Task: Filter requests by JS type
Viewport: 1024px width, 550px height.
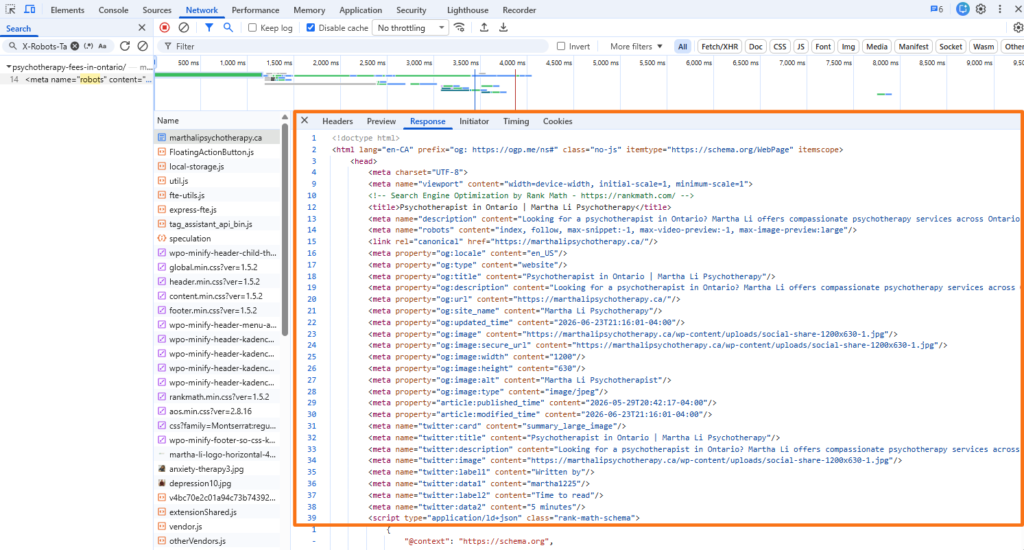Action: coord(801,46)
